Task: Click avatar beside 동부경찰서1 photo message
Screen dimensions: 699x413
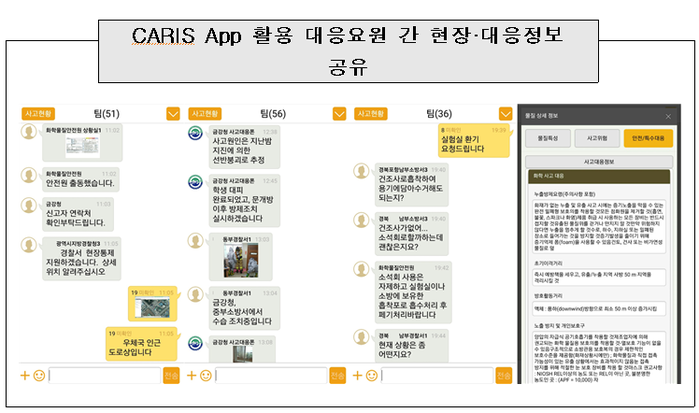Action: tap(195, 241)
